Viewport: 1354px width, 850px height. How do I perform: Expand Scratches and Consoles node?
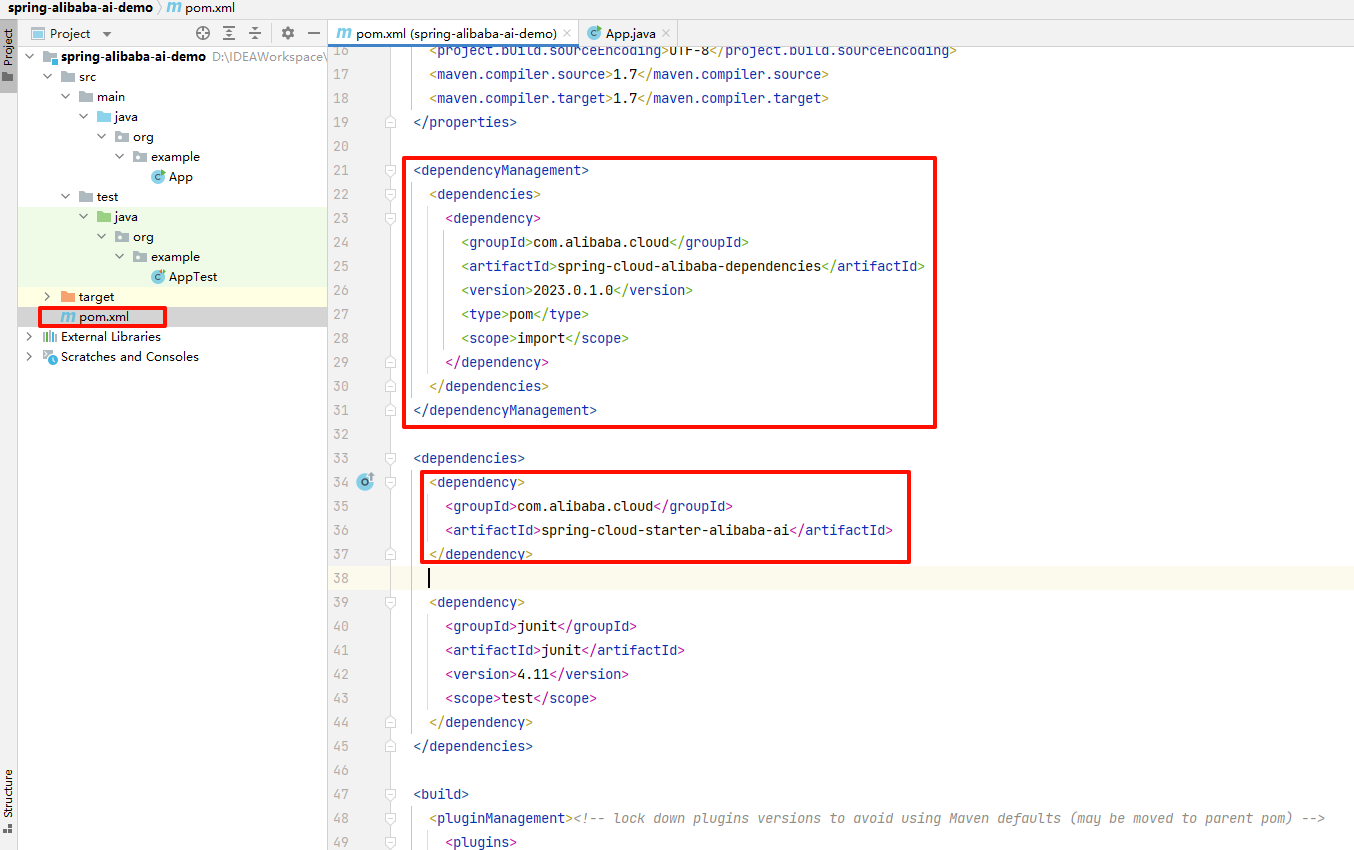(x=30, y=357)
